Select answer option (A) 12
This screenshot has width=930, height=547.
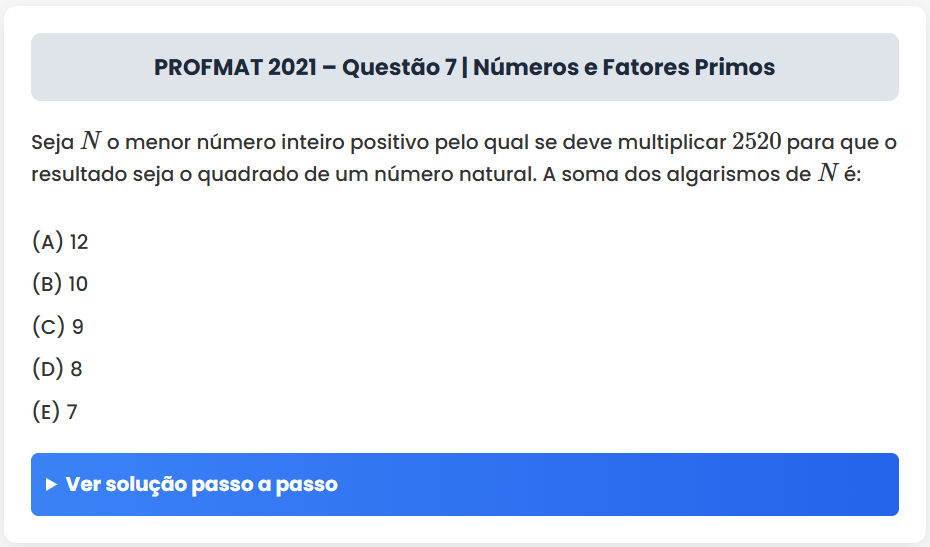click(60, 242)
